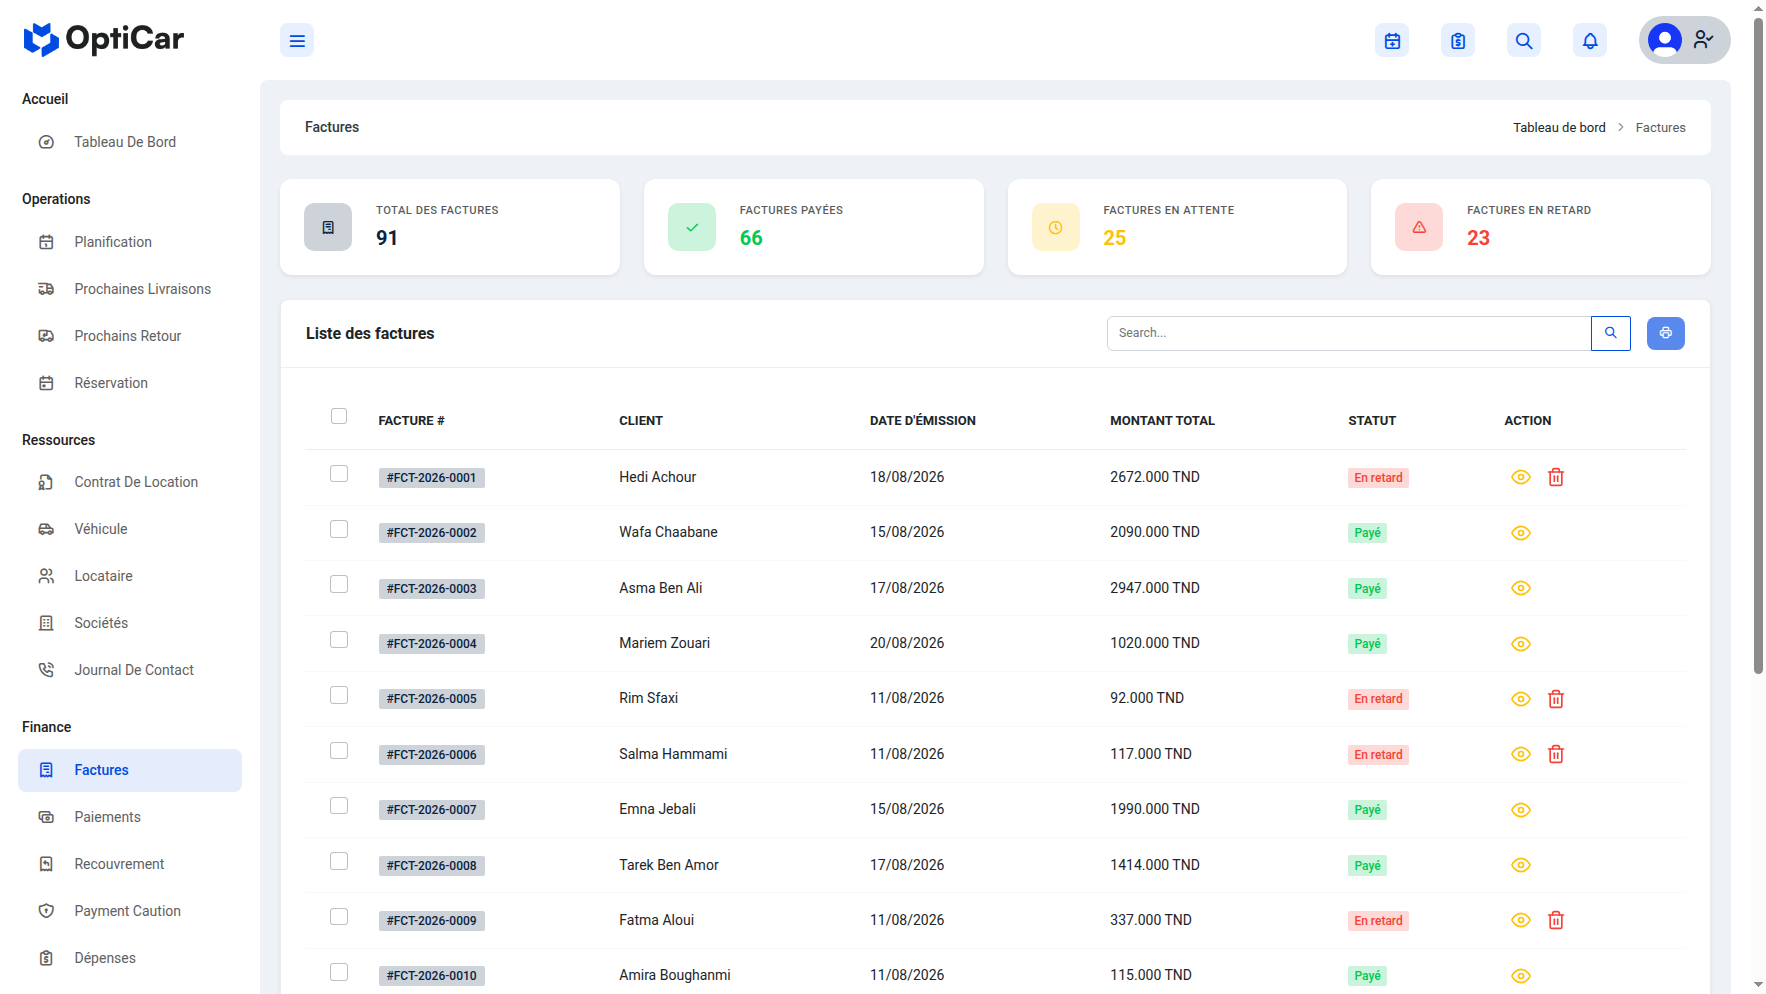Tick the Emna Jebali row checkbox
Viewport: 1766px width, 994px height.
339,806
